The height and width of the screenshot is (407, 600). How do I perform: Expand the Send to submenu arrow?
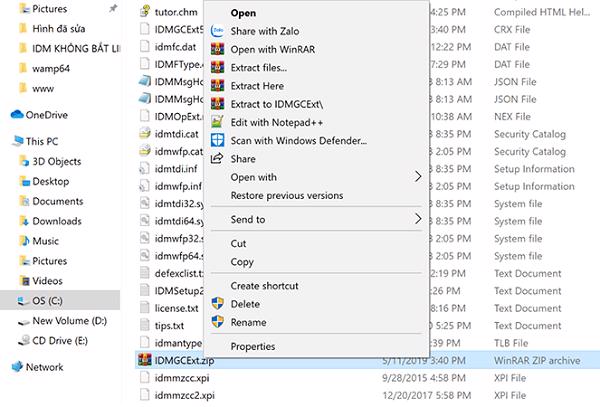(x=418, y=219)
